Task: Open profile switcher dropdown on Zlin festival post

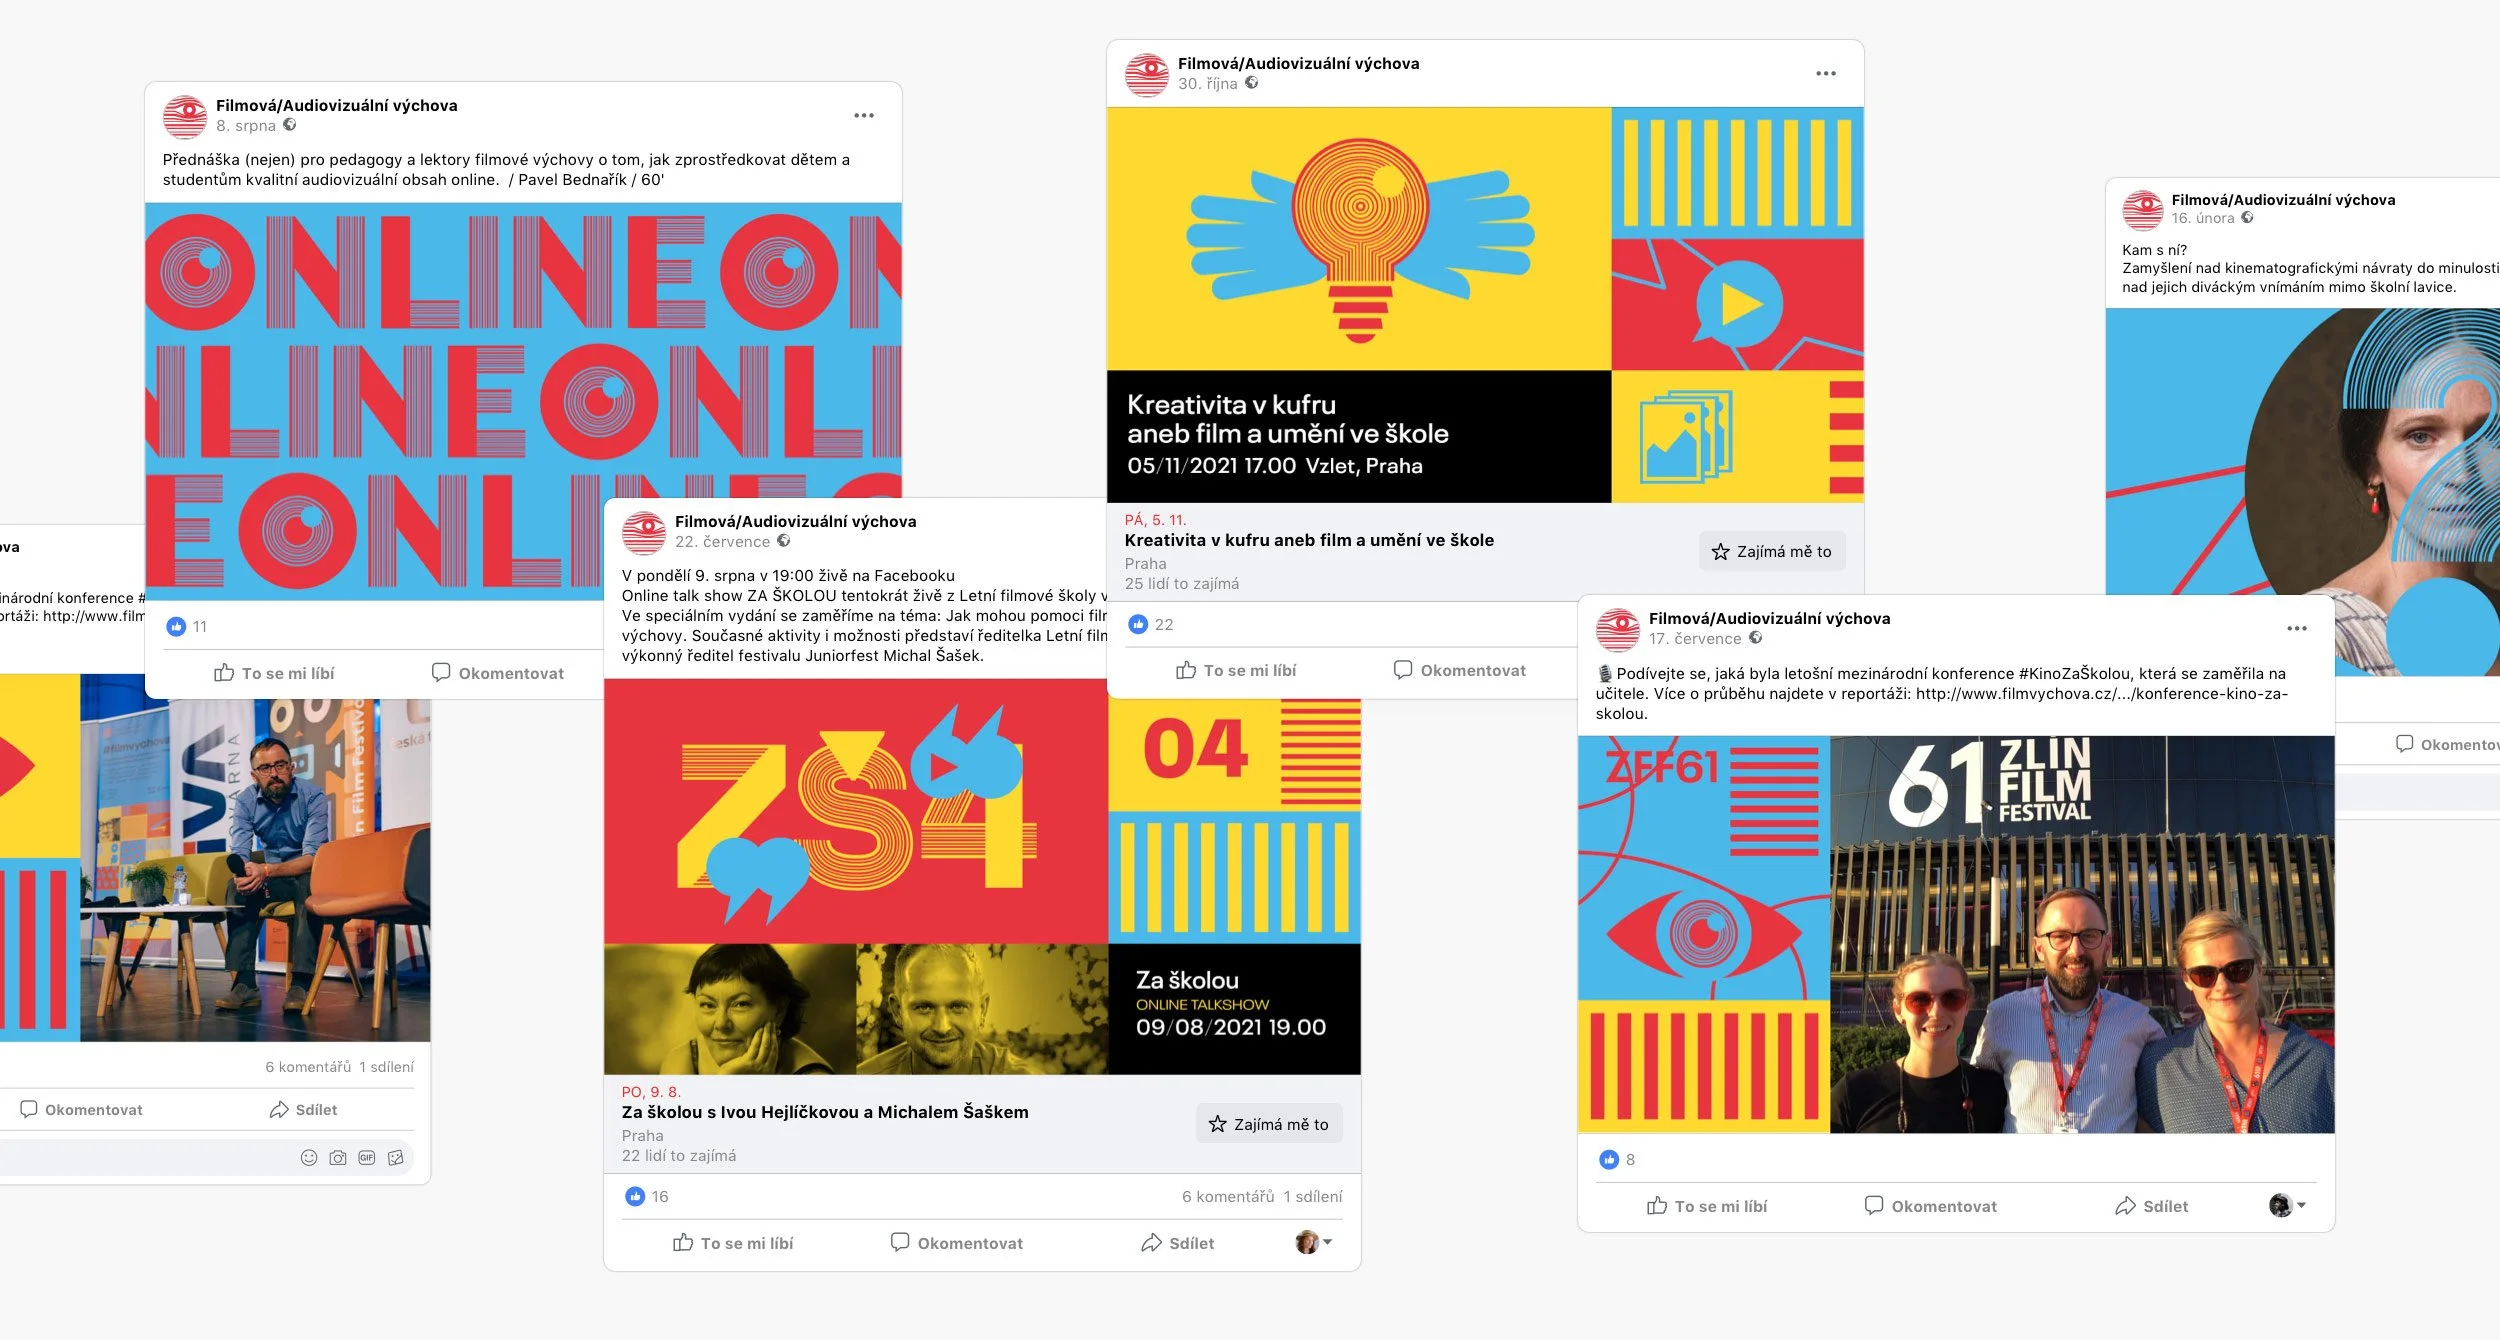Action: [x=2287, y=1206]
